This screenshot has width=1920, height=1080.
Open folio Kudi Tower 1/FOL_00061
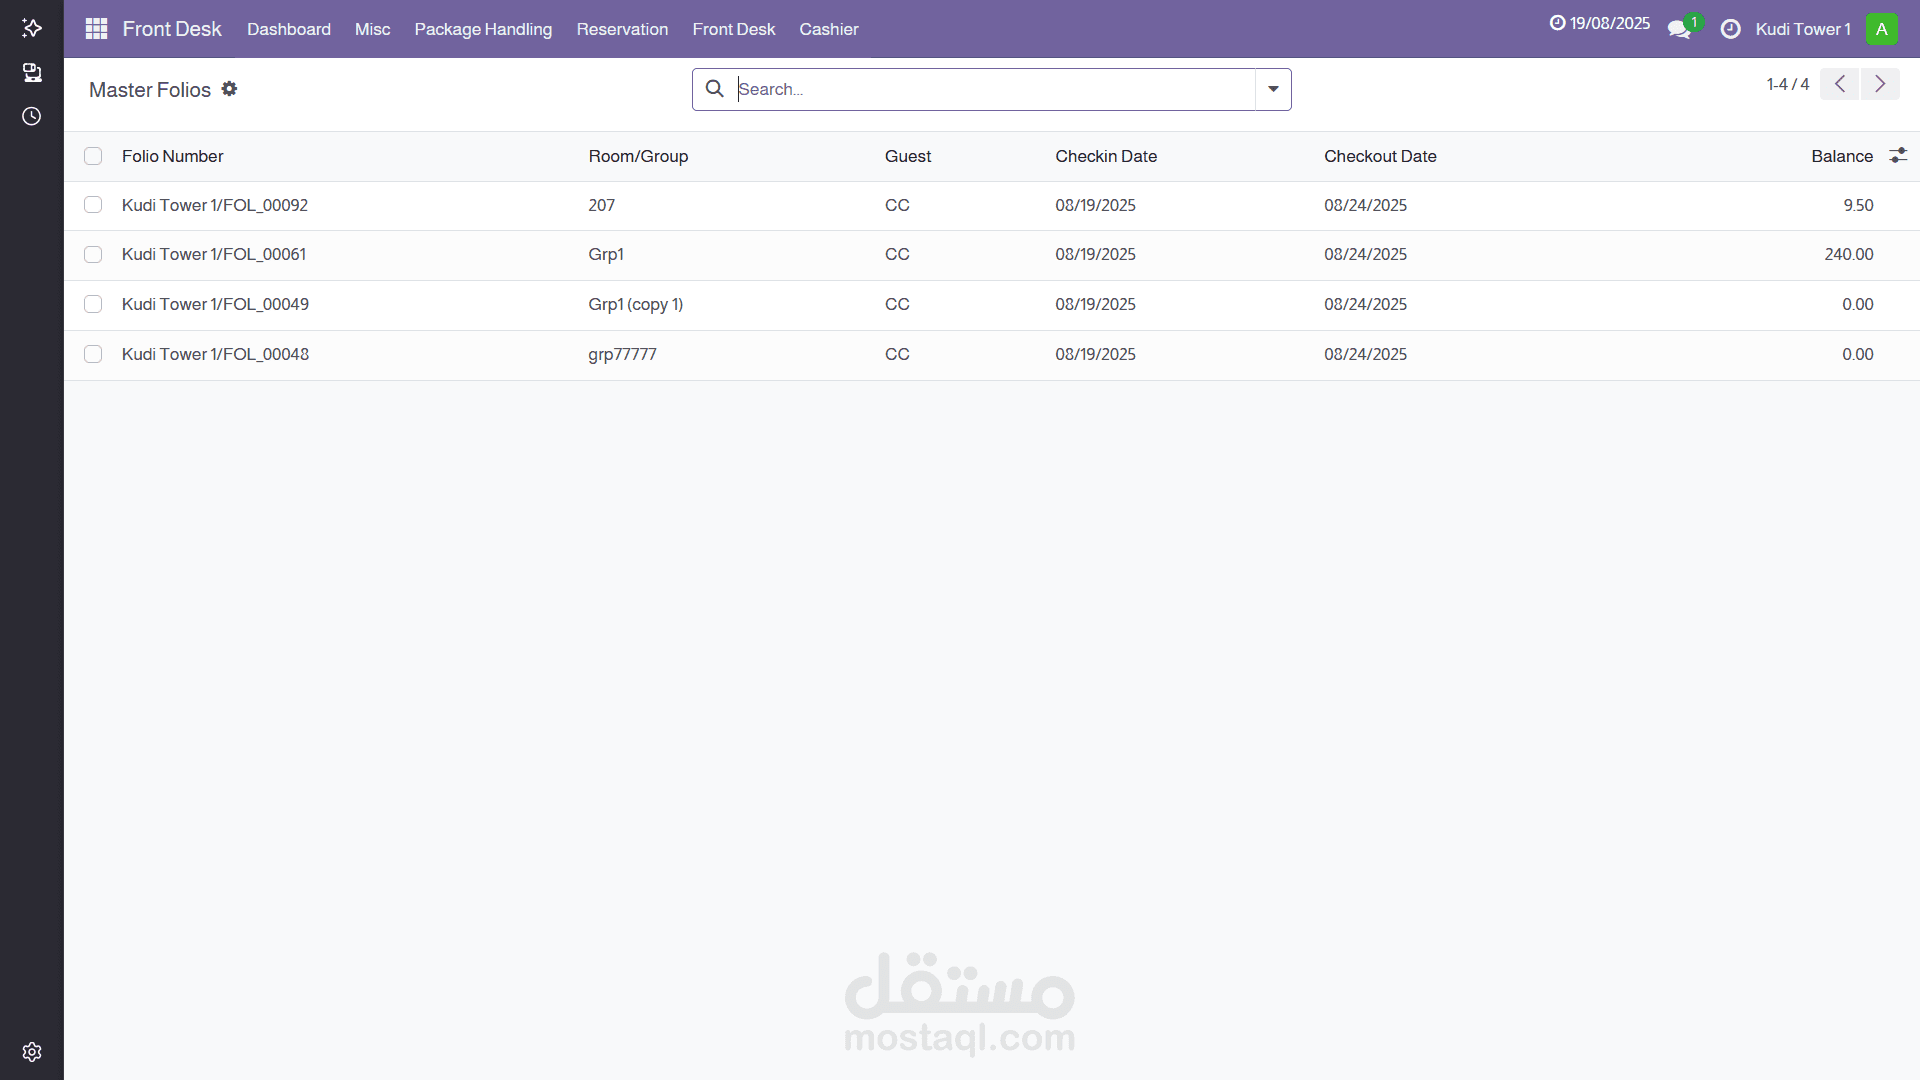coord(214,254)
